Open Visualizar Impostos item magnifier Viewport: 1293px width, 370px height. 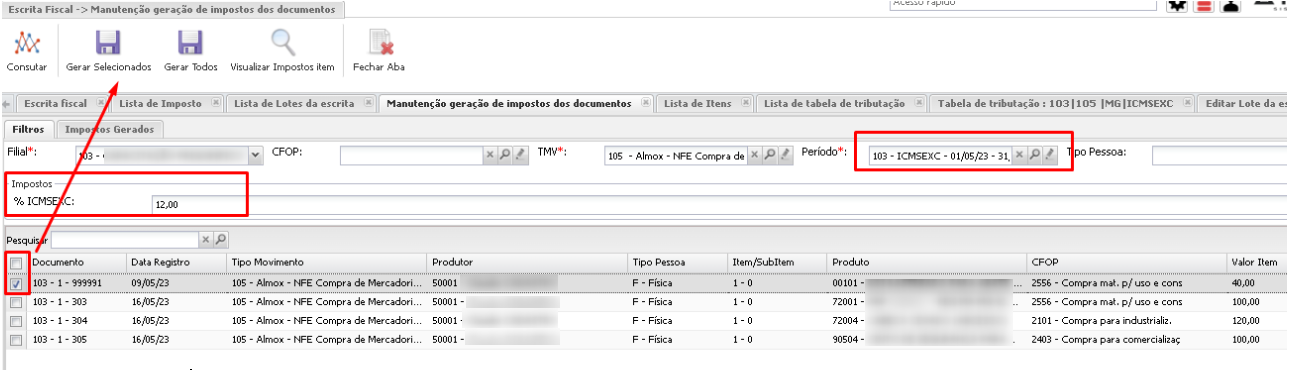coord(282,43)
